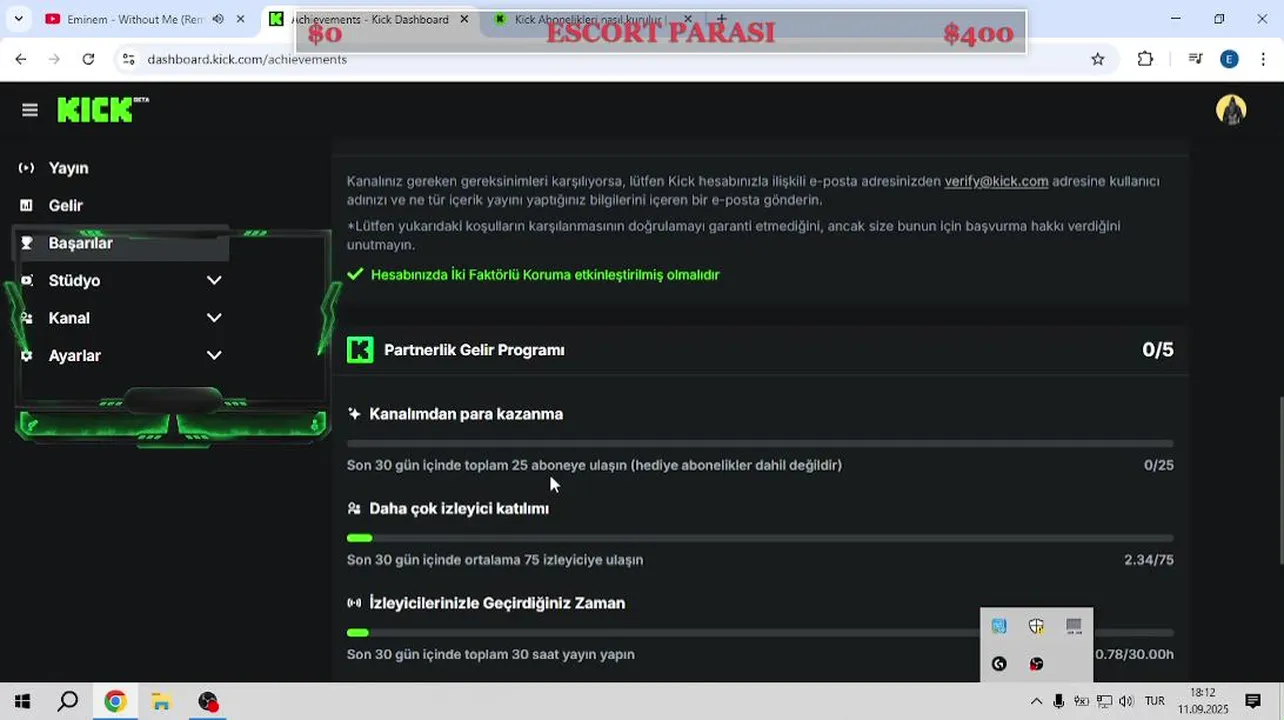1284x720 pixels.
Task: Click the blue monitor icon in tray overflow
Action: (999, 627)
